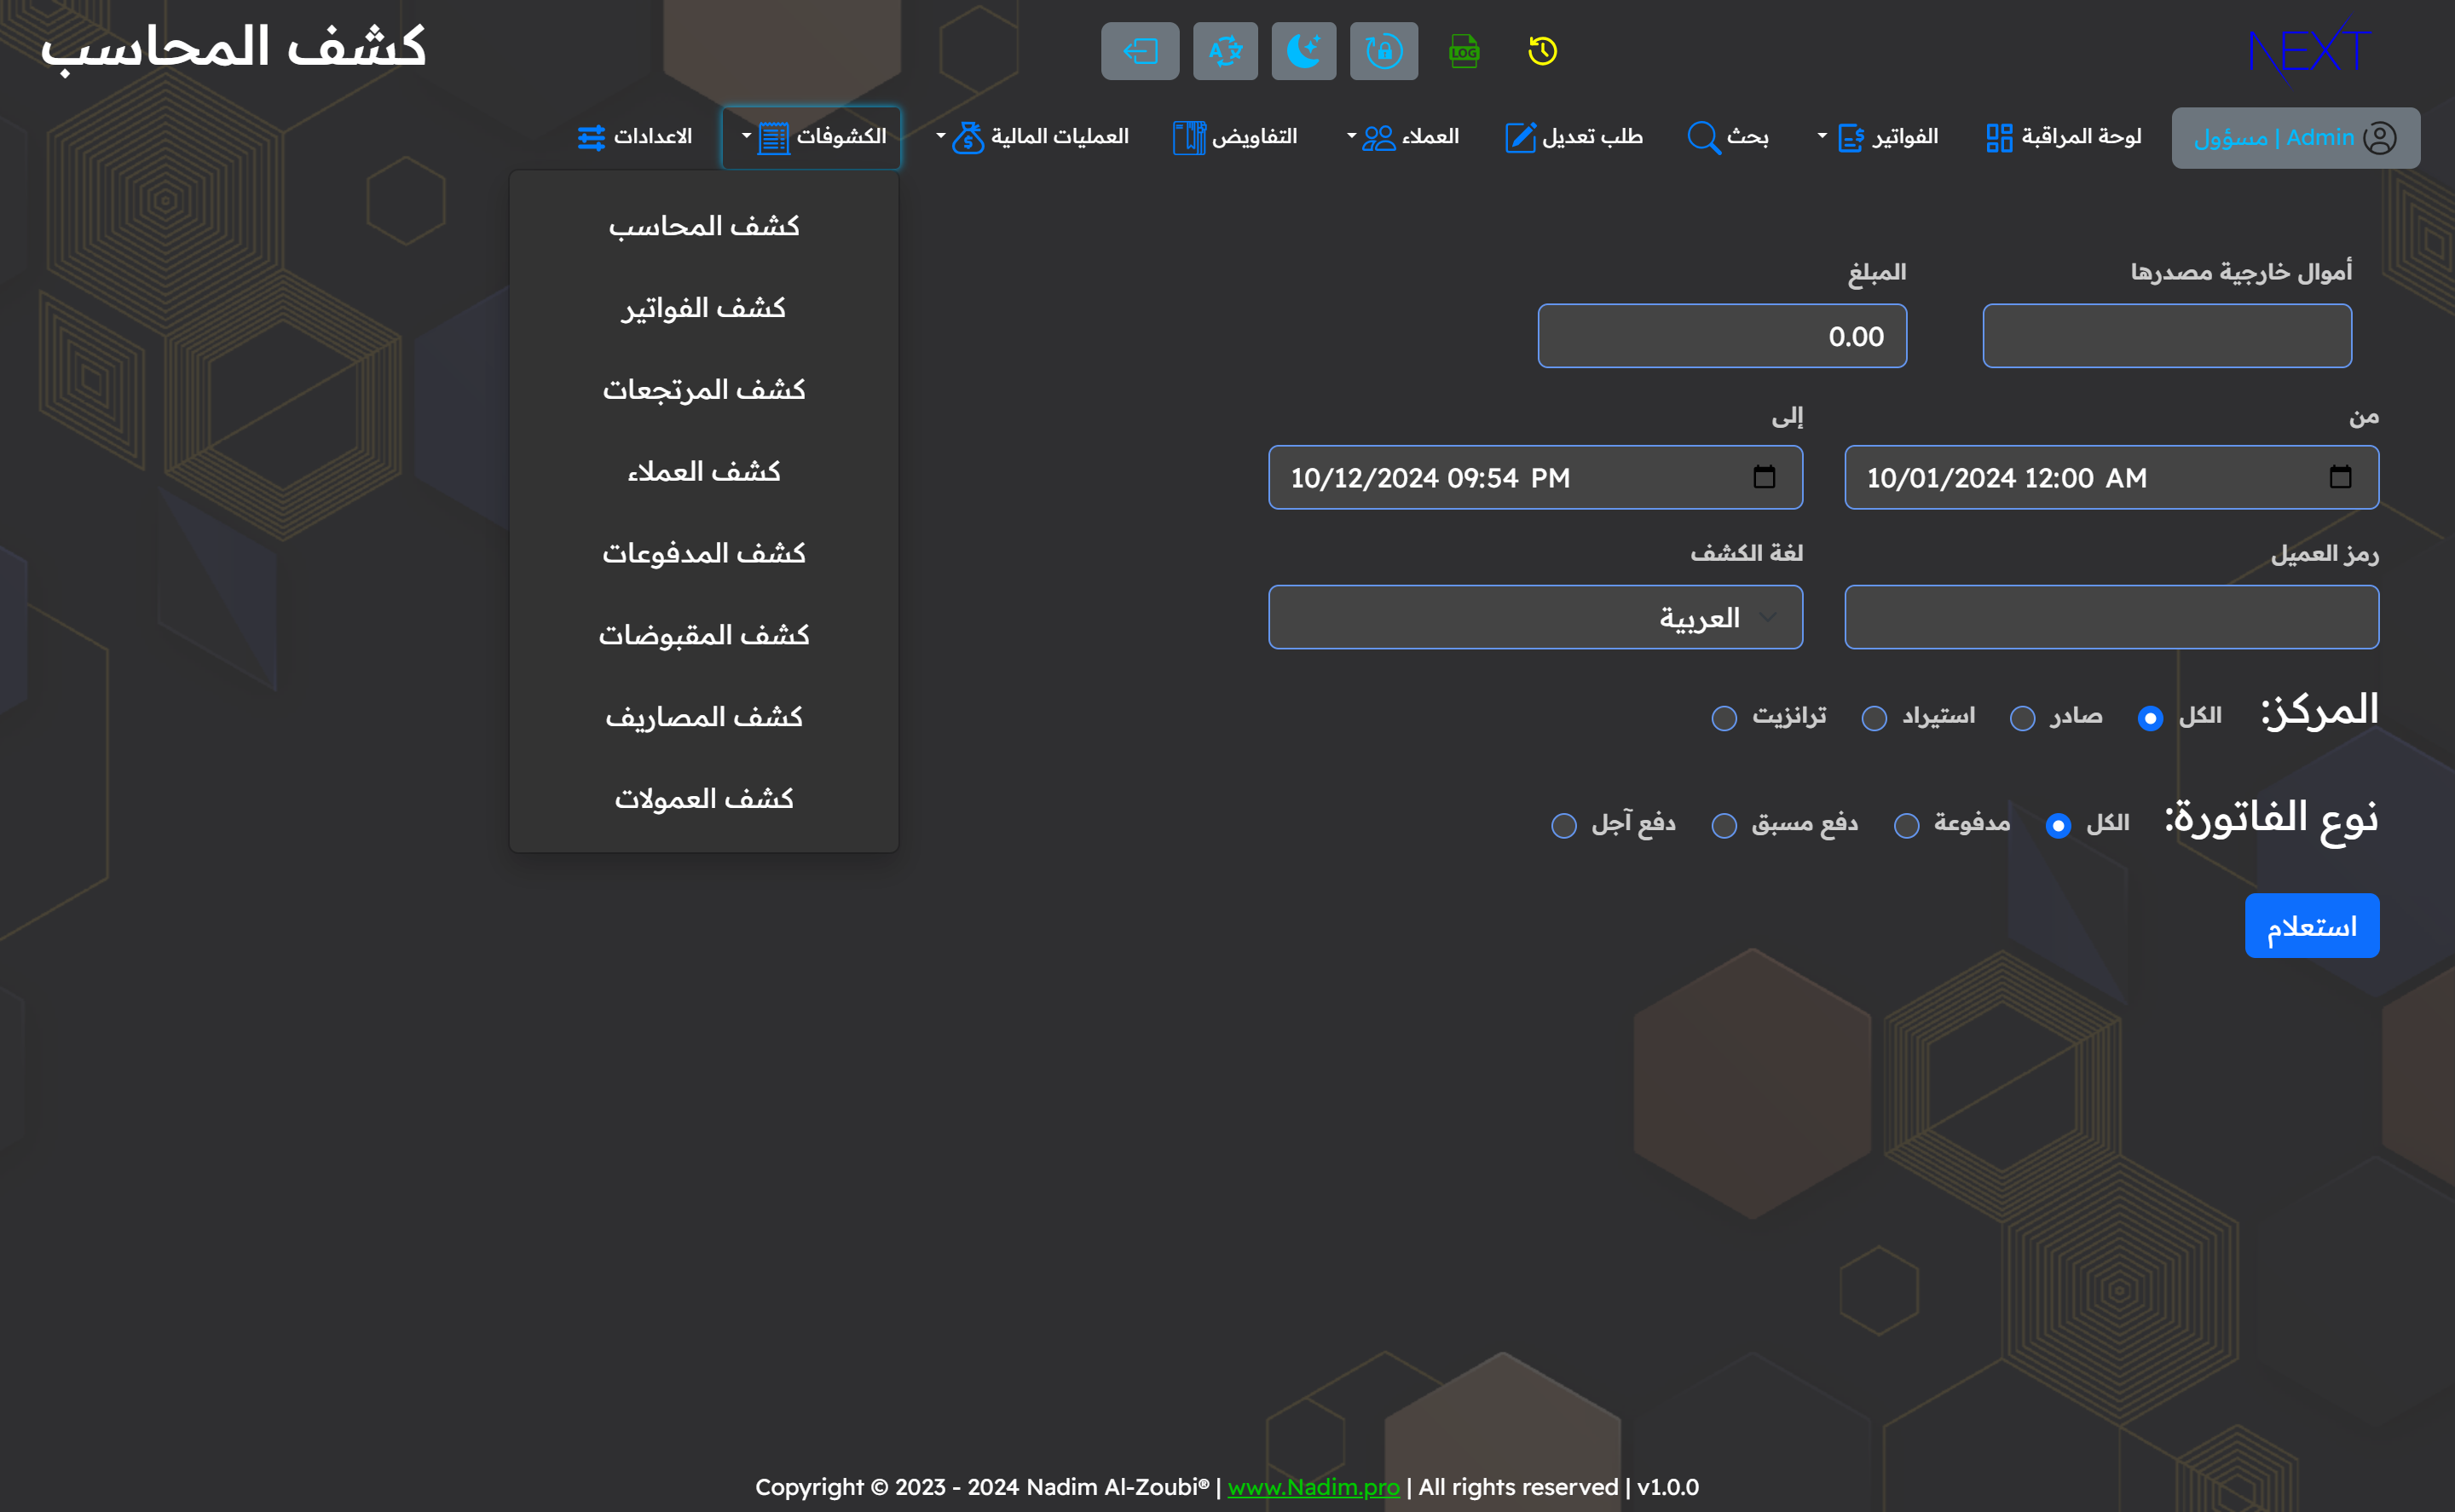Select the search (بحث) magnifier icon
This screenshot has width=2455, height=1512.
(1703, 137)
